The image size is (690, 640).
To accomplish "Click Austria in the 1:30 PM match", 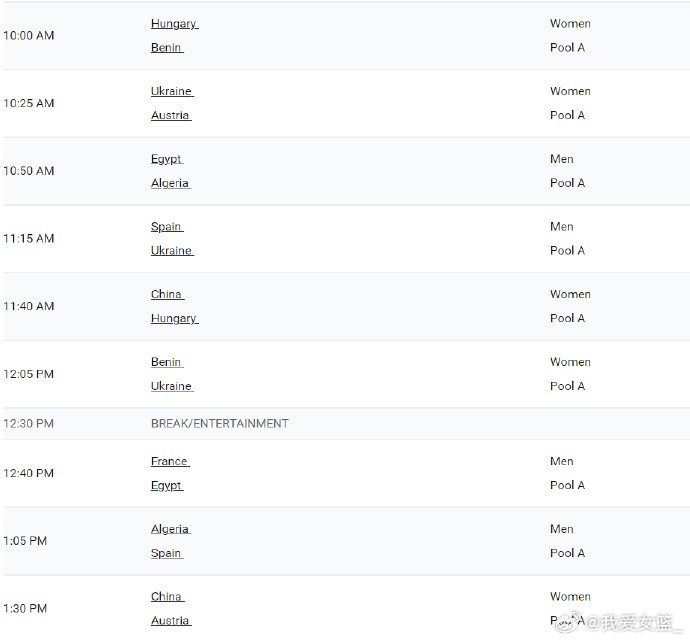I will pyautogui.click(x=170, y=621).
